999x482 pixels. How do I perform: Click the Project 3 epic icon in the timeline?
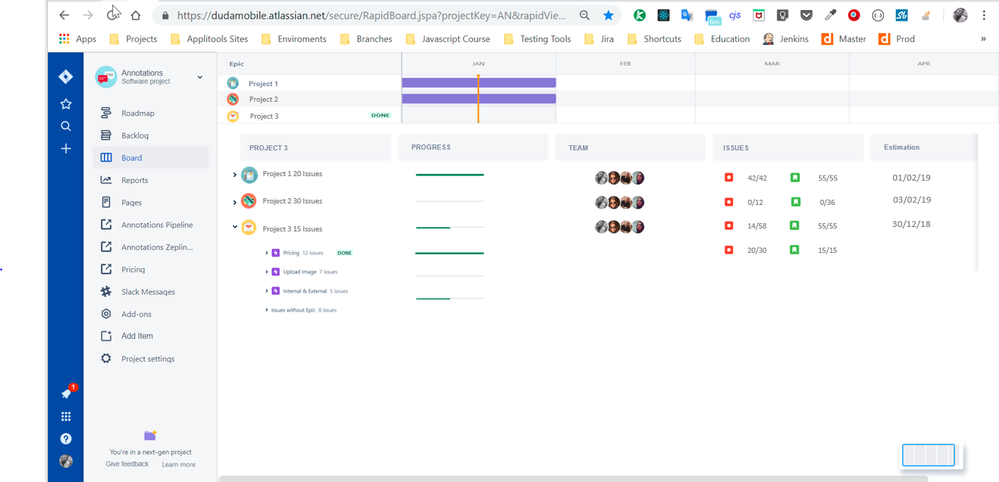[233, 116]
